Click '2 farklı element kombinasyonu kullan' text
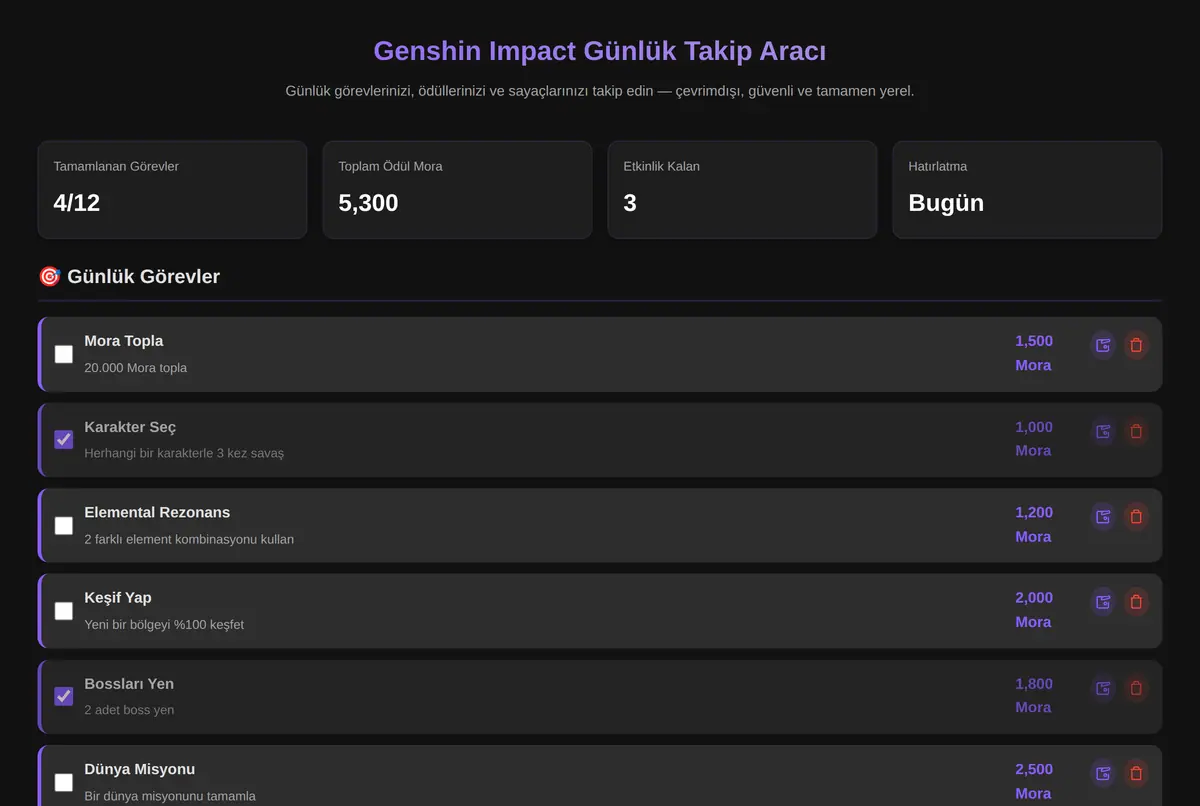Image resolution: width=1200 pixels, height=806 pixels. 189,539
